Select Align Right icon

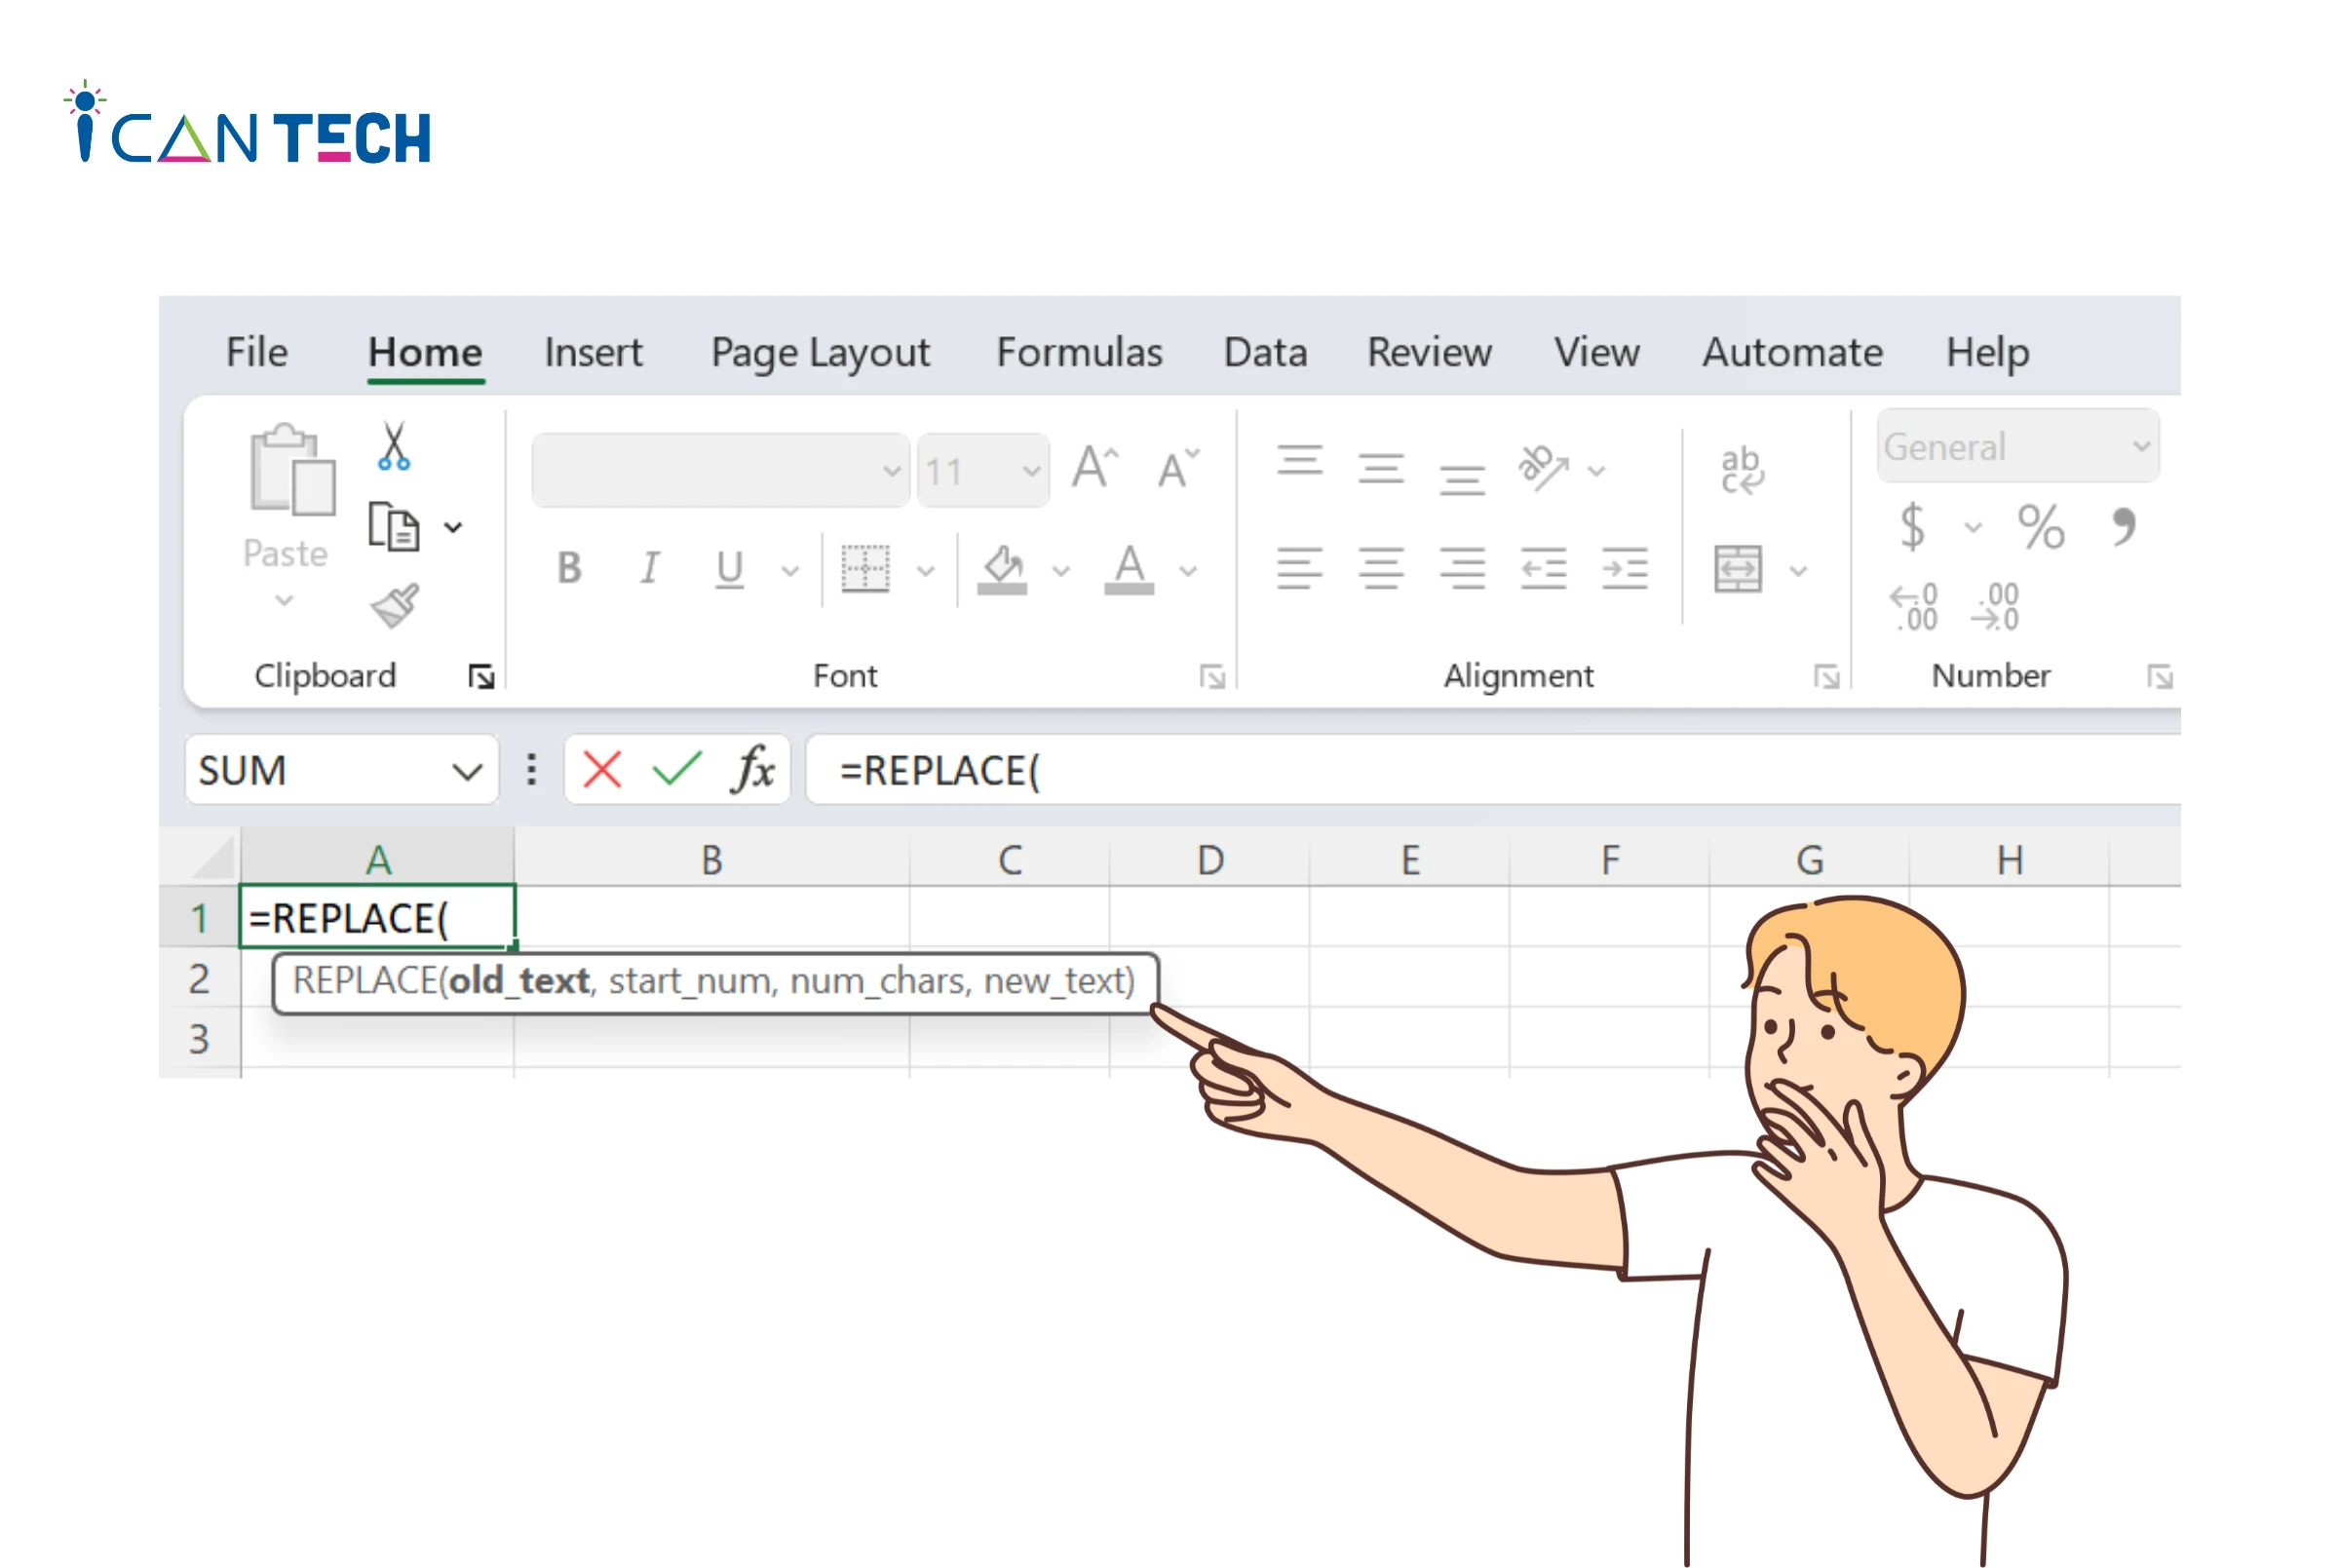(x=1462, y=568)
